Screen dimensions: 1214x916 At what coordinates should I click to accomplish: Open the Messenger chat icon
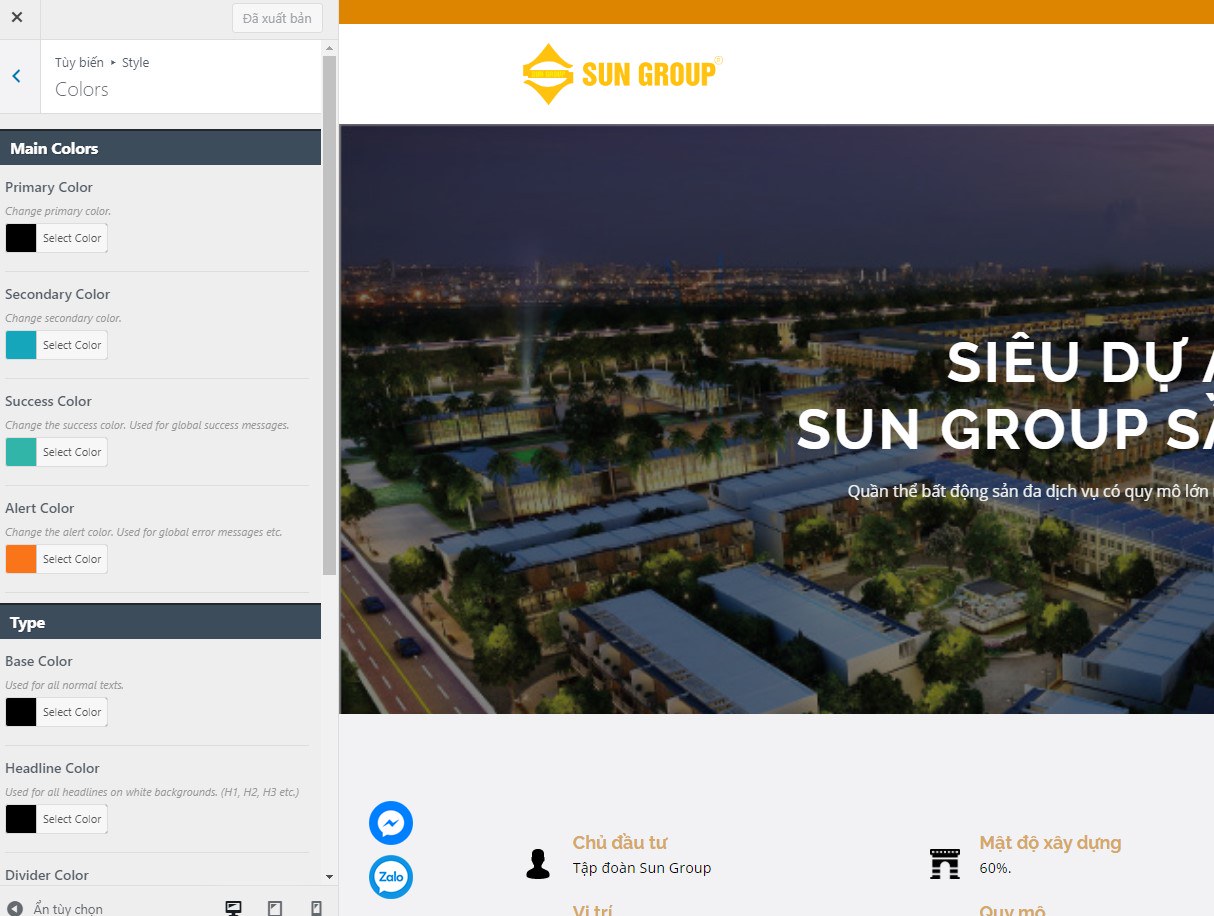(391, 823)
